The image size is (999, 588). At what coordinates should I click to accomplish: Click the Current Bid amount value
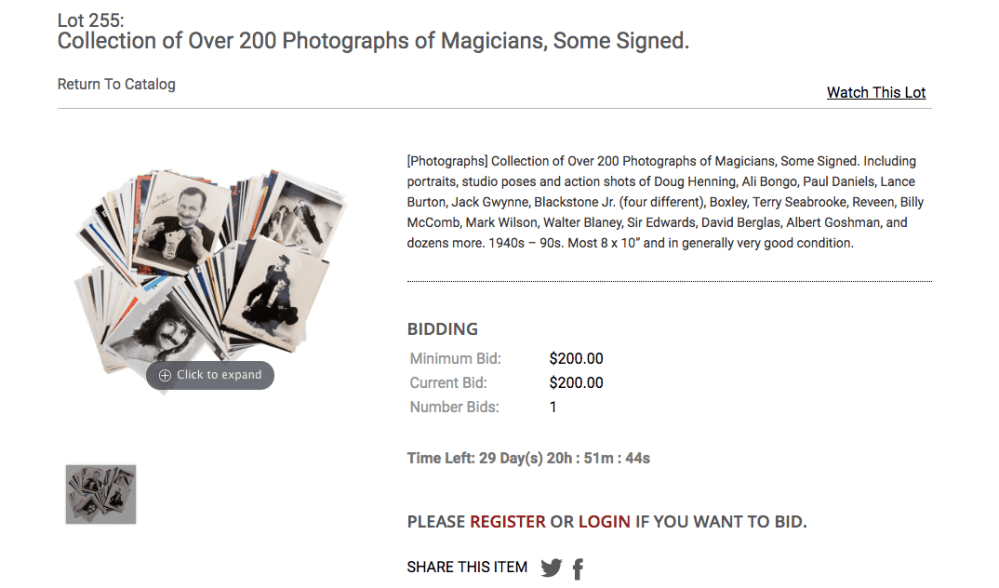tap(576, 383)
